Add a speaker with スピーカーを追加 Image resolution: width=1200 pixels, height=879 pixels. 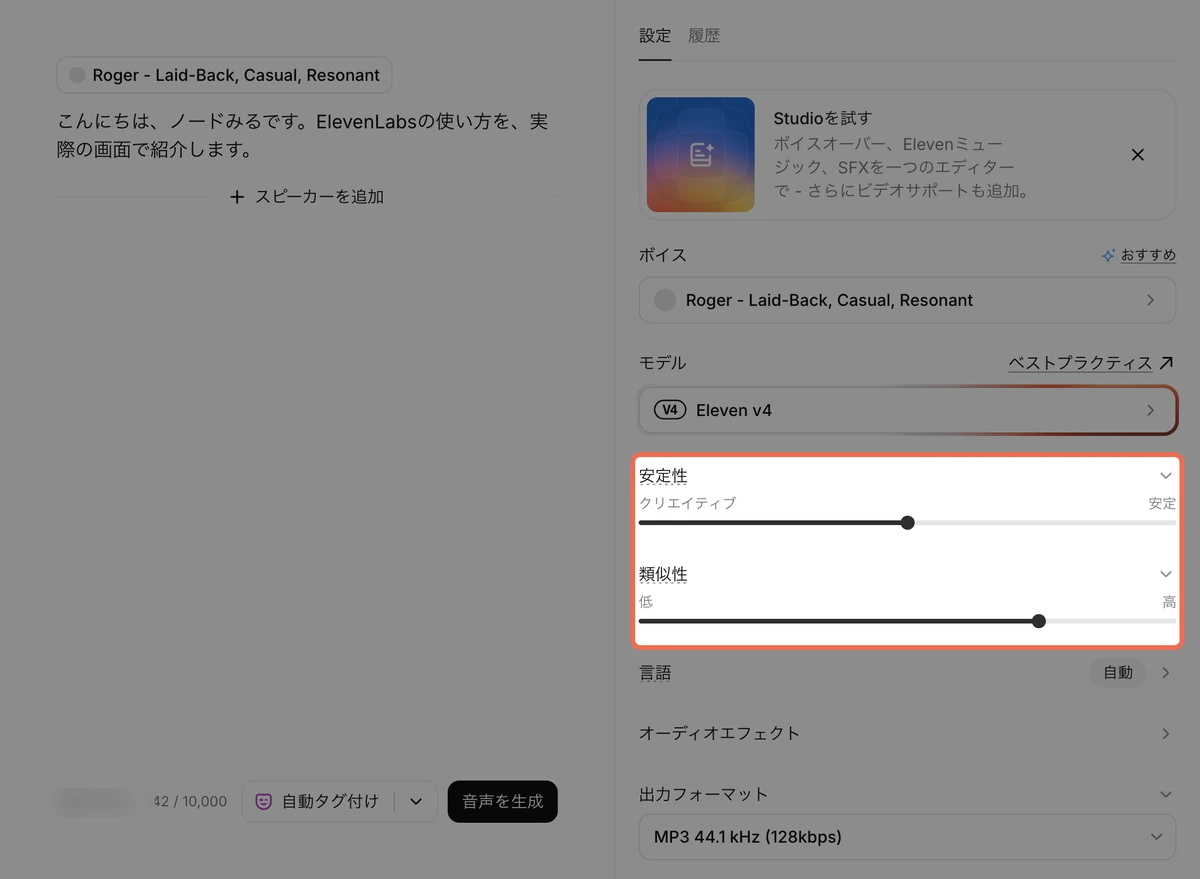click(x=307, y=197)
